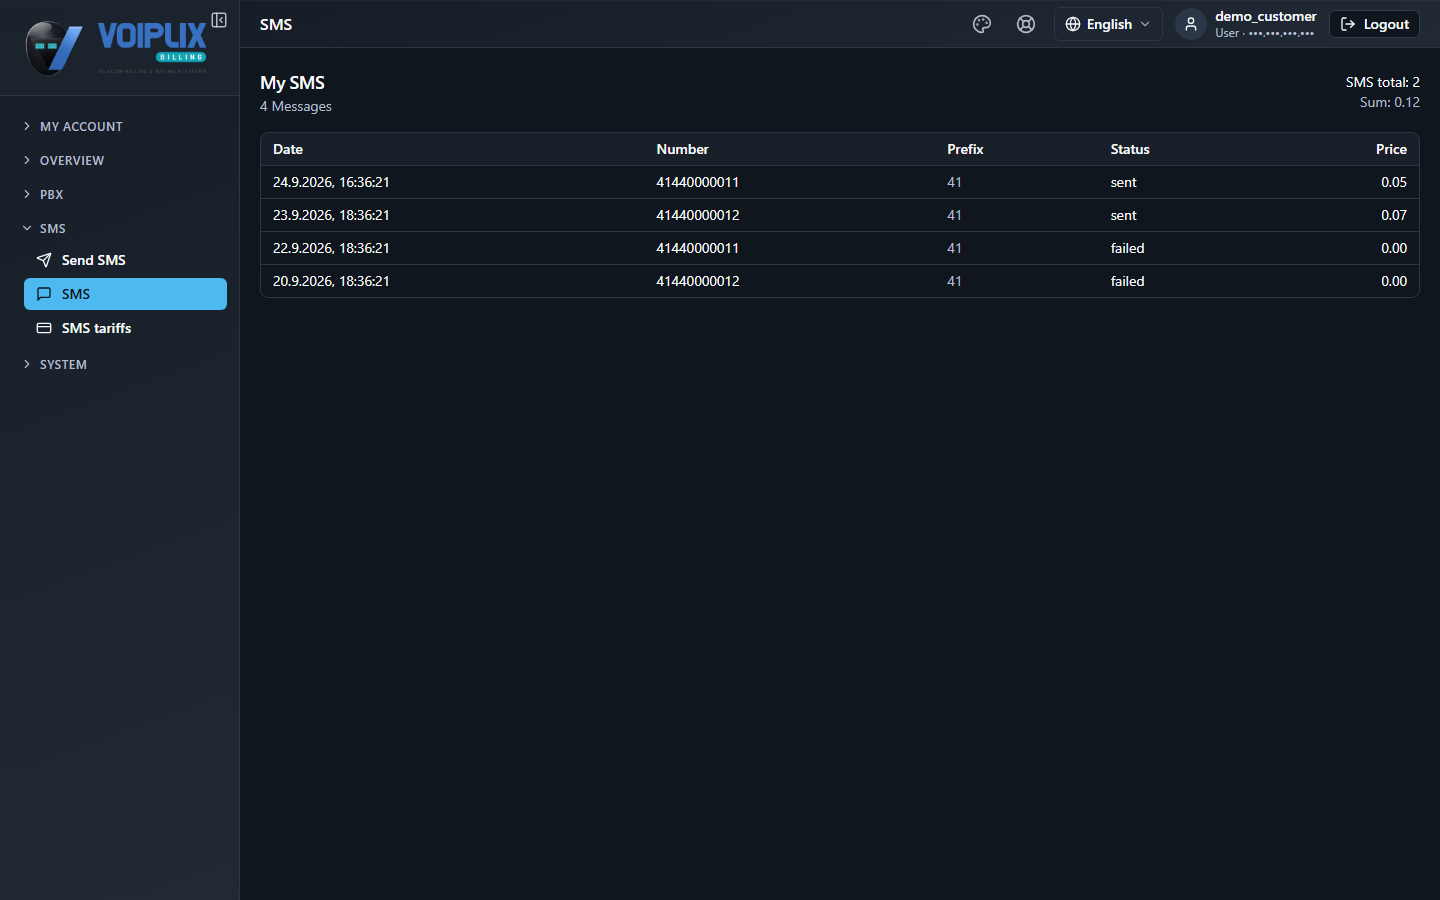Select the date 24.9.2026, 16:36:21
The height and width of the screenshot is (900, 1440).
click(x=331, y=182)
